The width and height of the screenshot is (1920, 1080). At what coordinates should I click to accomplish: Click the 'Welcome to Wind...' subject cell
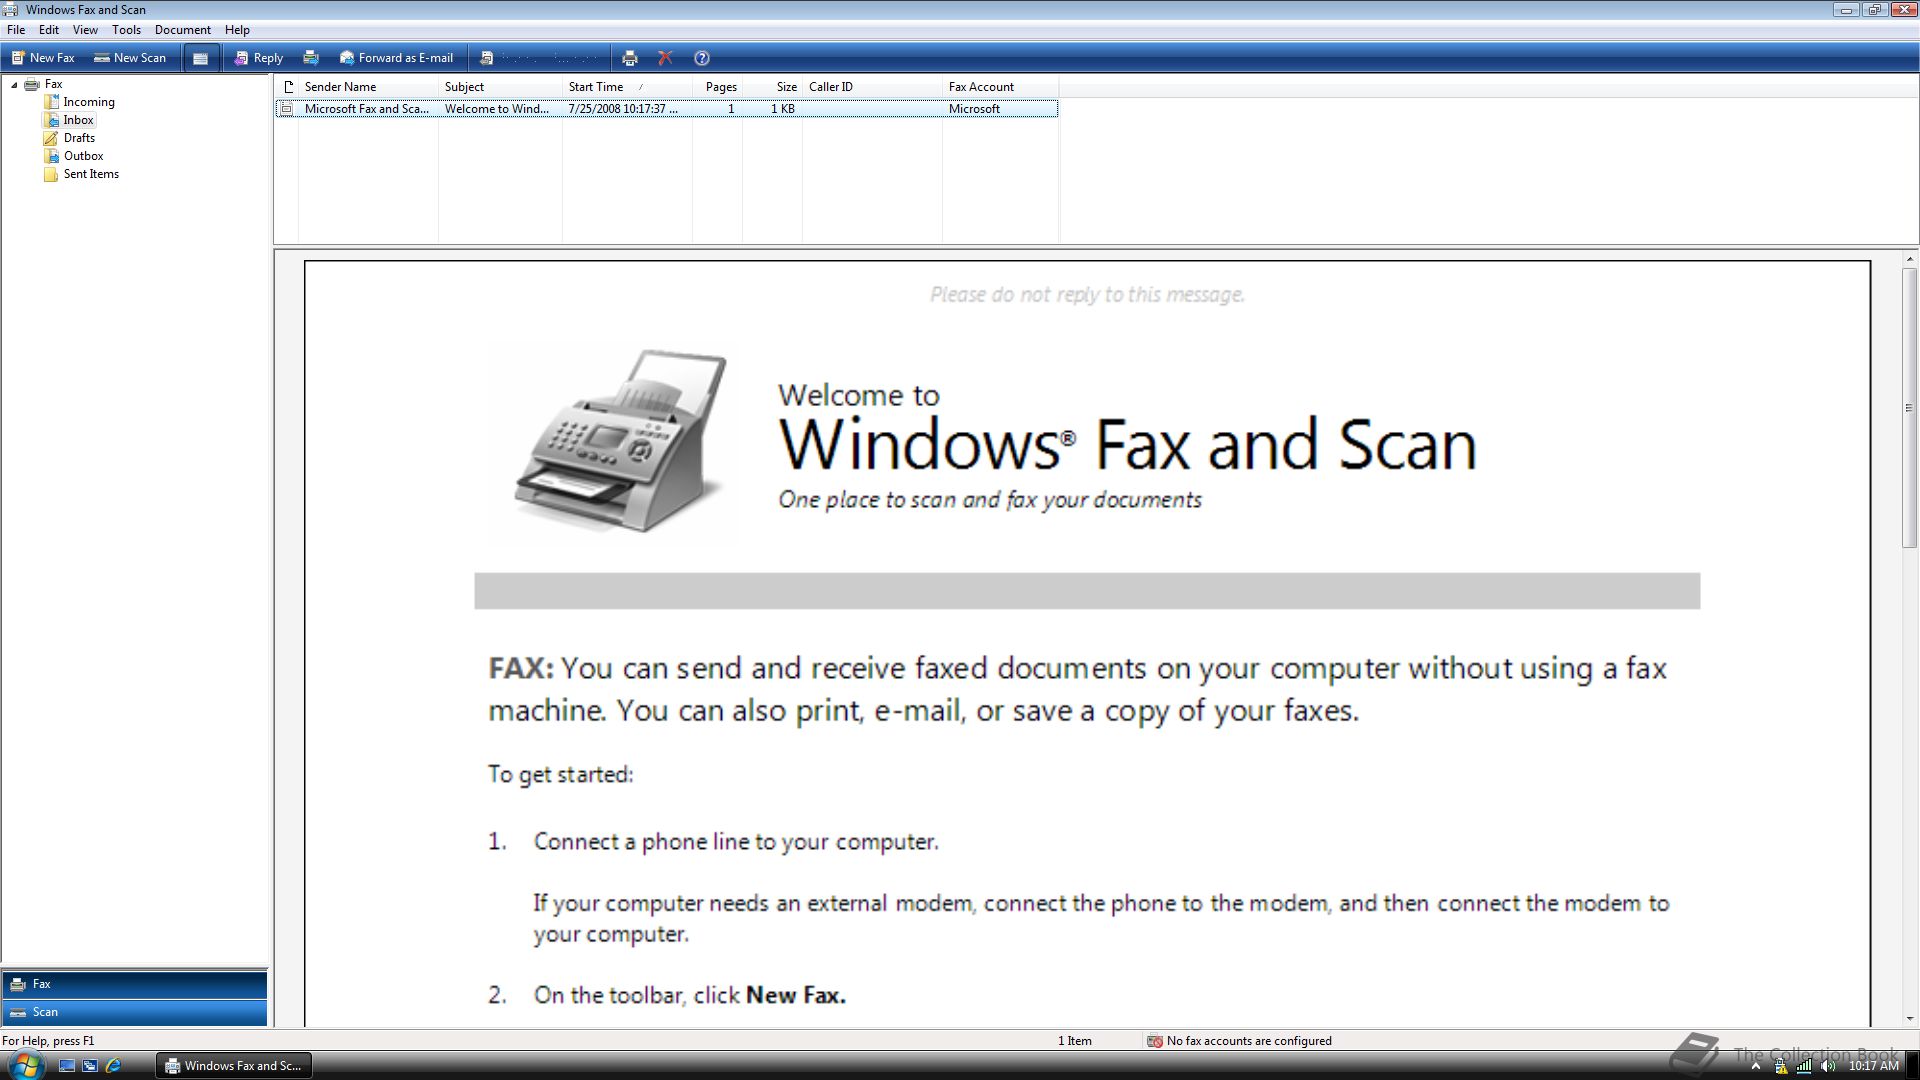tap(497, 109)
